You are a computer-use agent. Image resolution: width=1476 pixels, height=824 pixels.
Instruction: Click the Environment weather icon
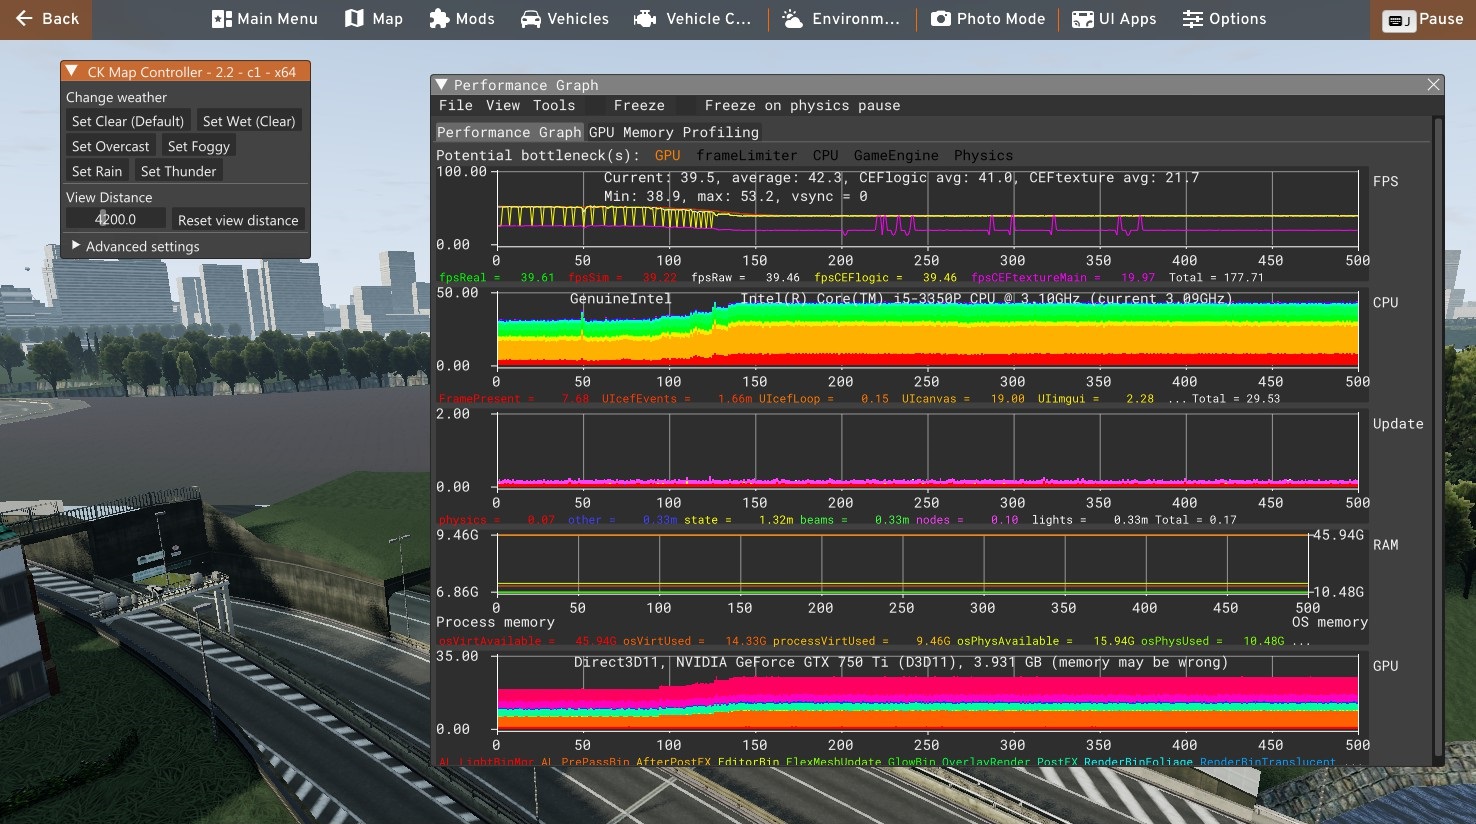pos(792,19)
